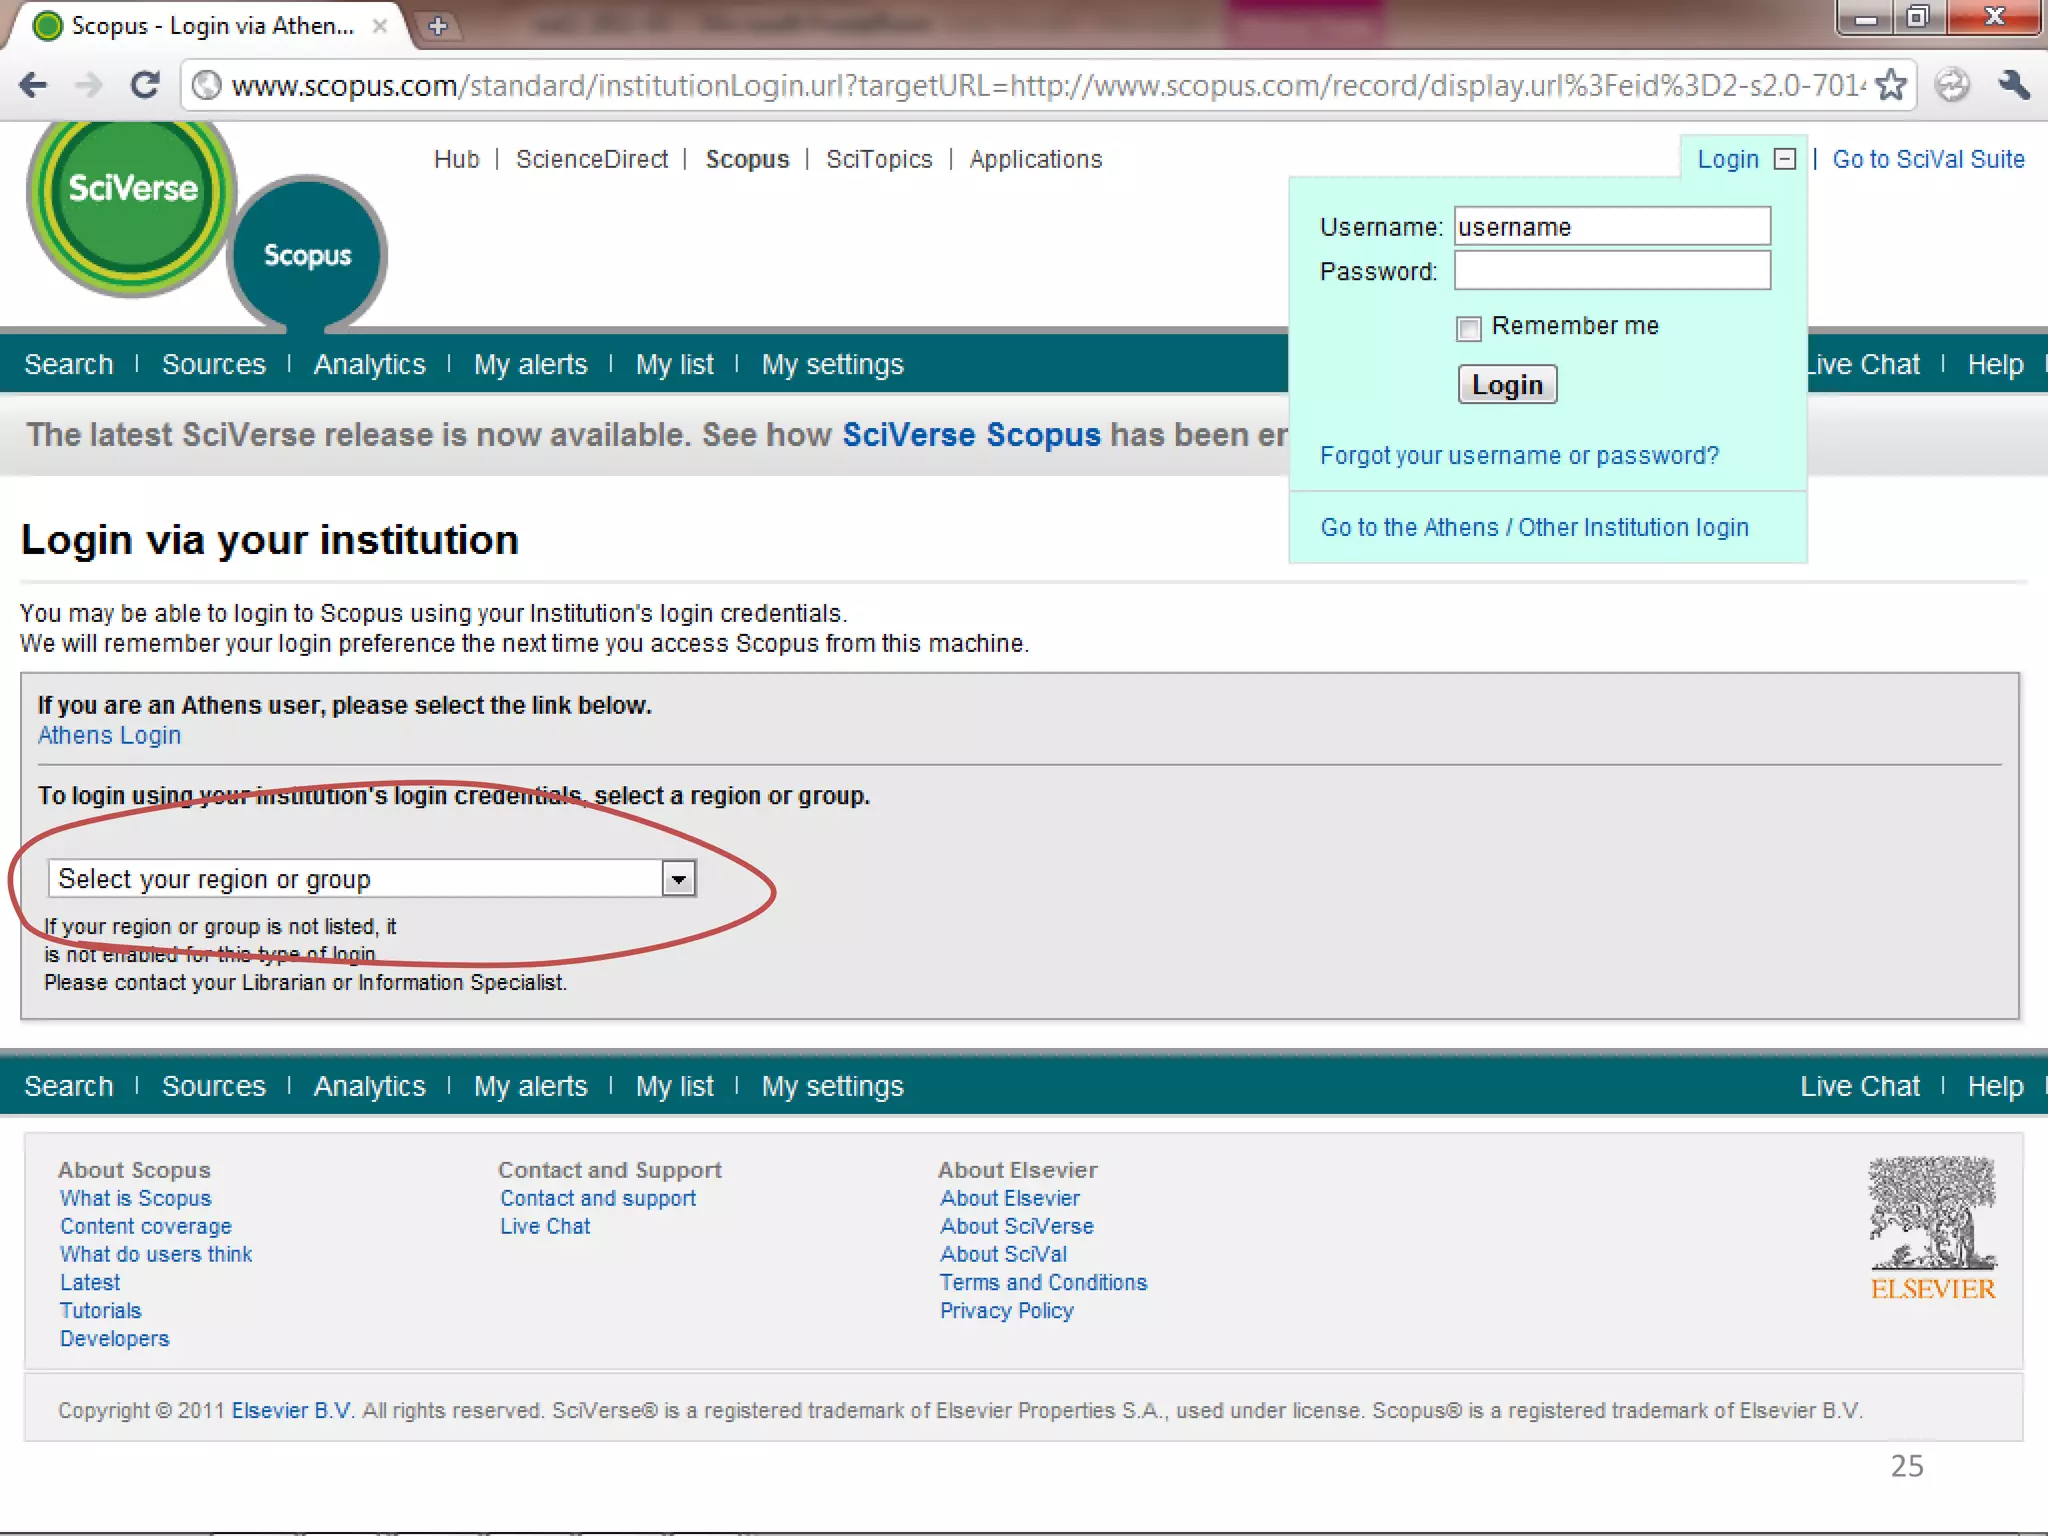Collapse the Login panel with minus icon
The width and height of the screenshot is (2048, 1536).
tap(1785, 159)
